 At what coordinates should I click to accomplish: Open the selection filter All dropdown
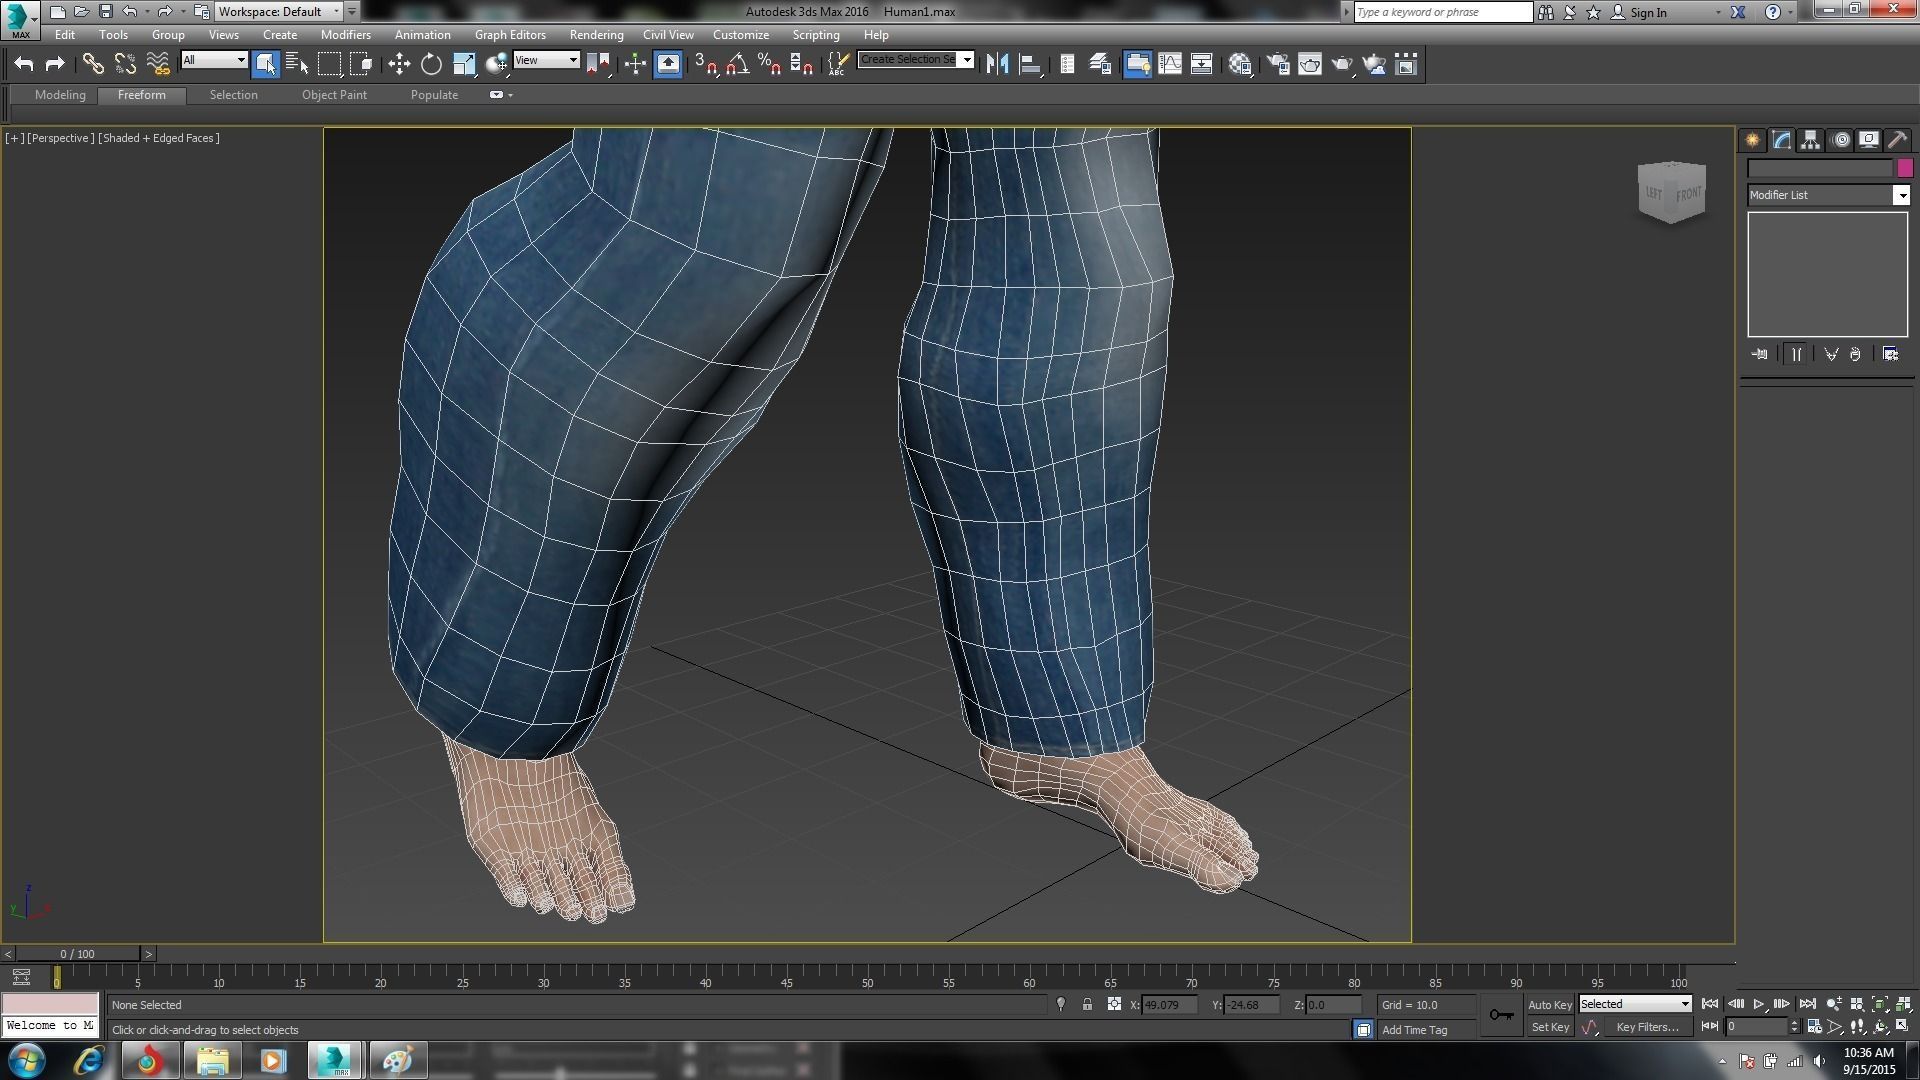[214, 60]
